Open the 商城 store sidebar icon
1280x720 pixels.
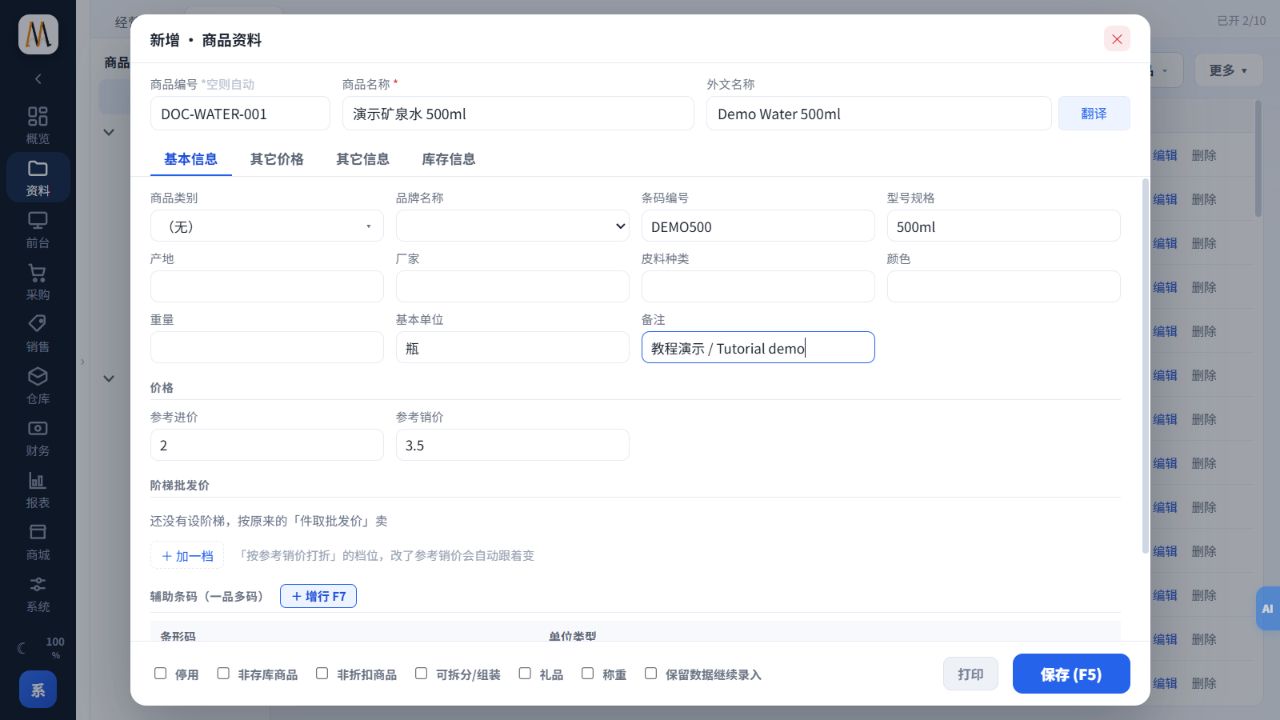[37, 541]
